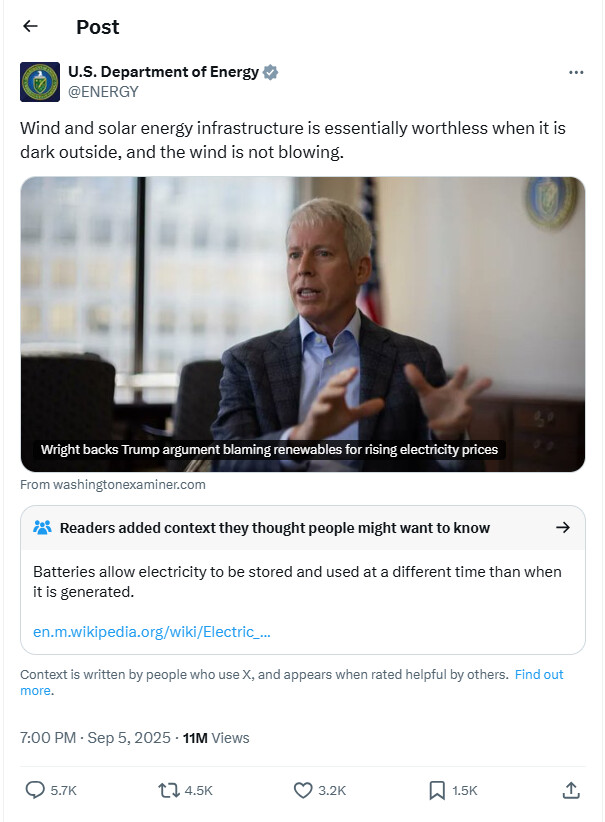Bookmark this post
605x822 pixels.
(437, 790)
